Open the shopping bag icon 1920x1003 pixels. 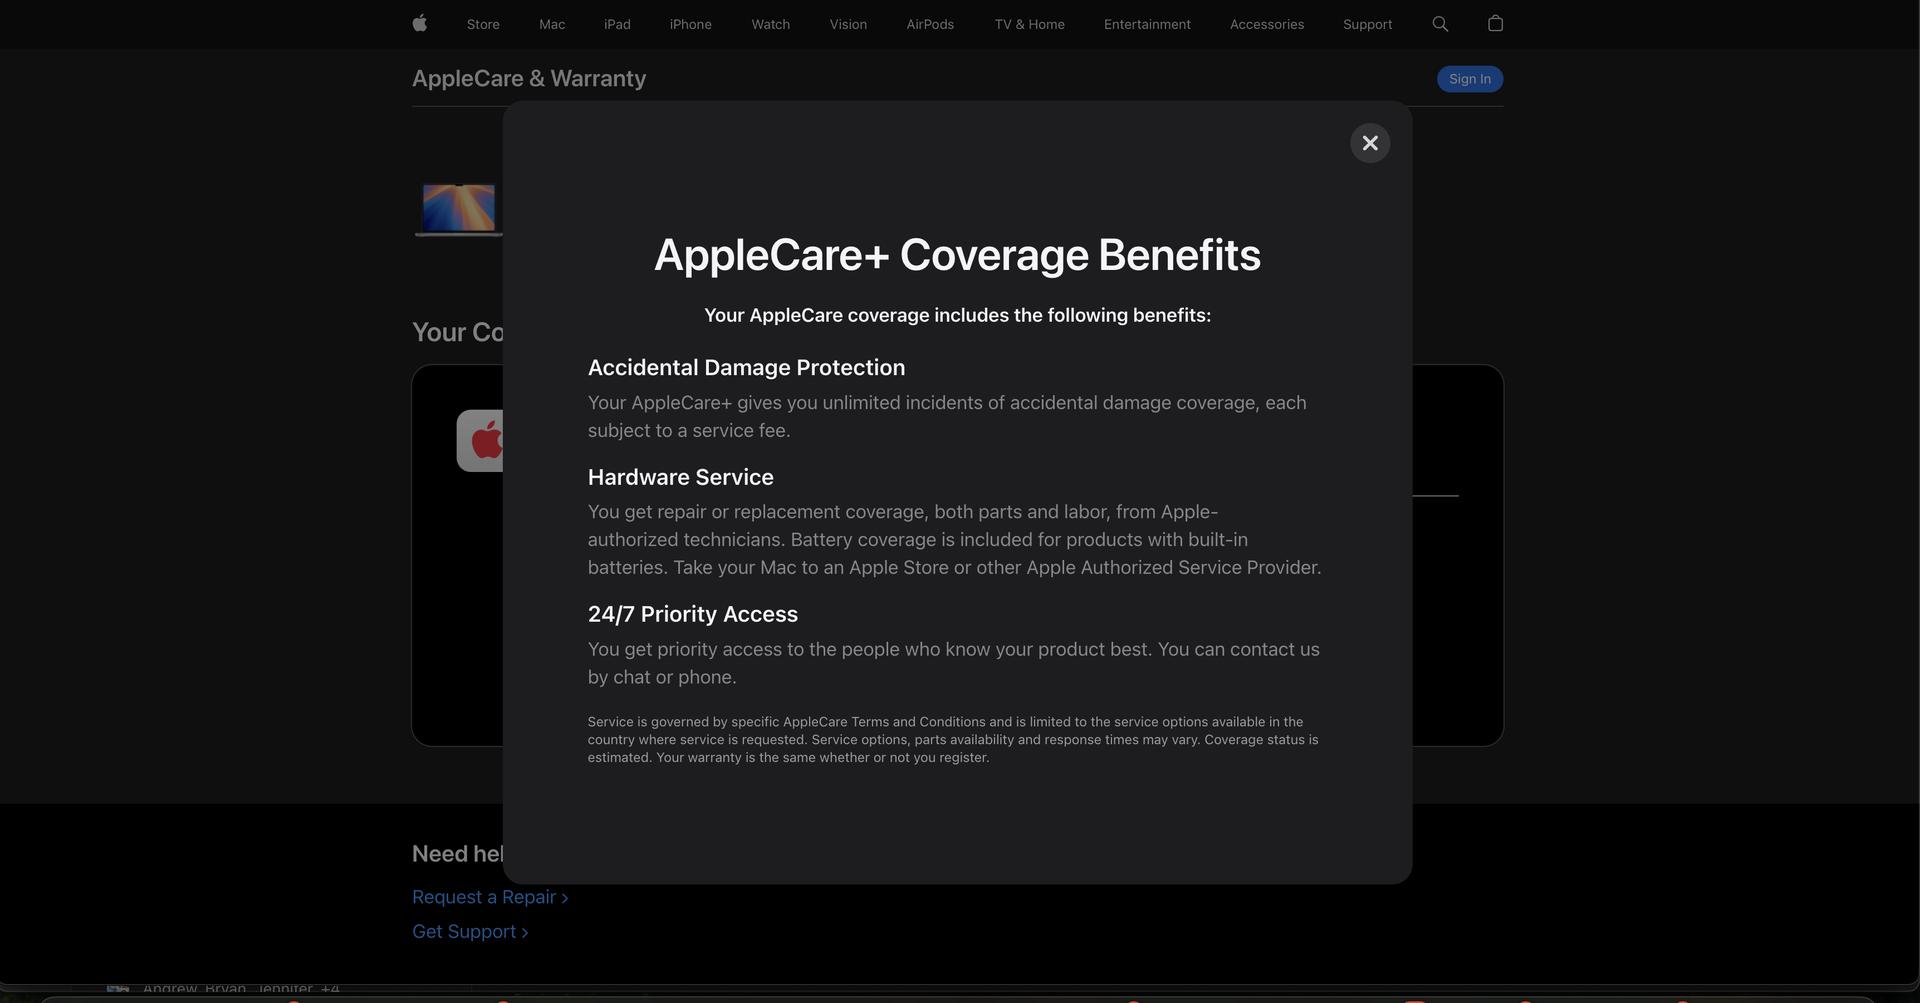(x=1495, y=23)
